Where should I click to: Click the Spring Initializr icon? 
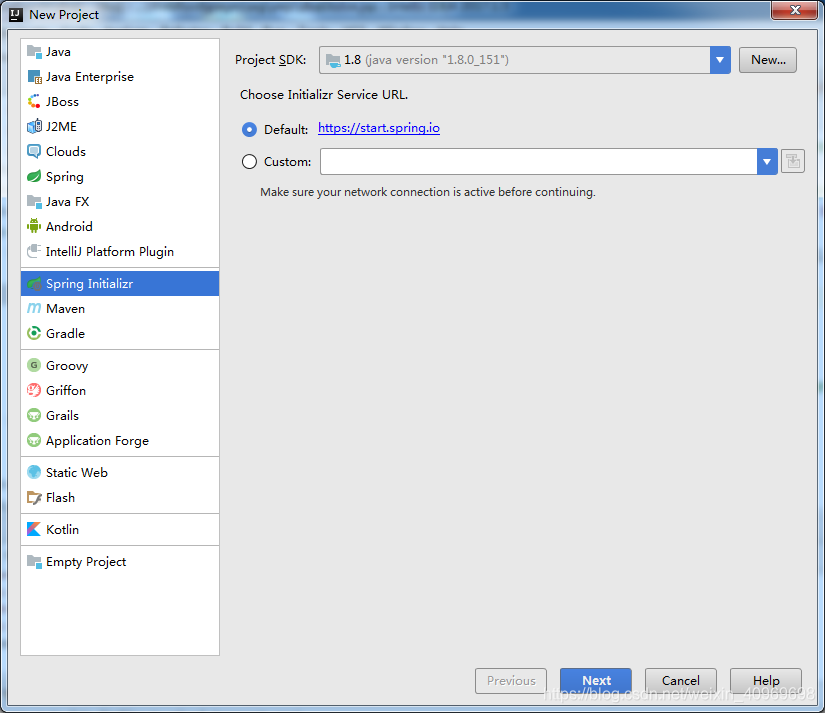tap(34, 284)
